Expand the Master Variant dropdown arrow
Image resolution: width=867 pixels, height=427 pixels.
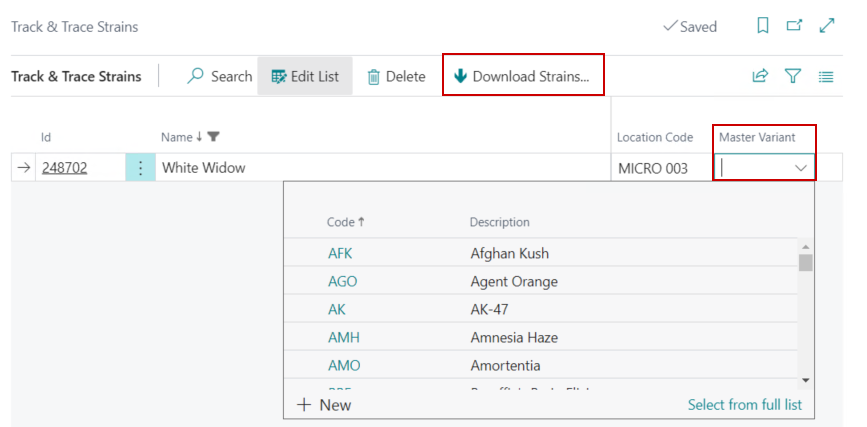click(x=801, y=168)
